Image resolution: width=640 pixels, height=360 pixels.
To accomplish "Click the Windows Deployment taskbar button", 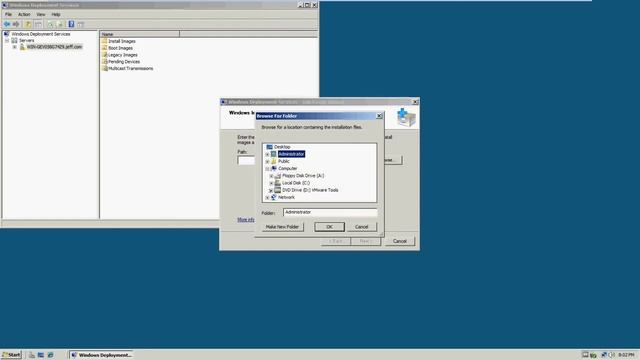I will pos(101,355).
